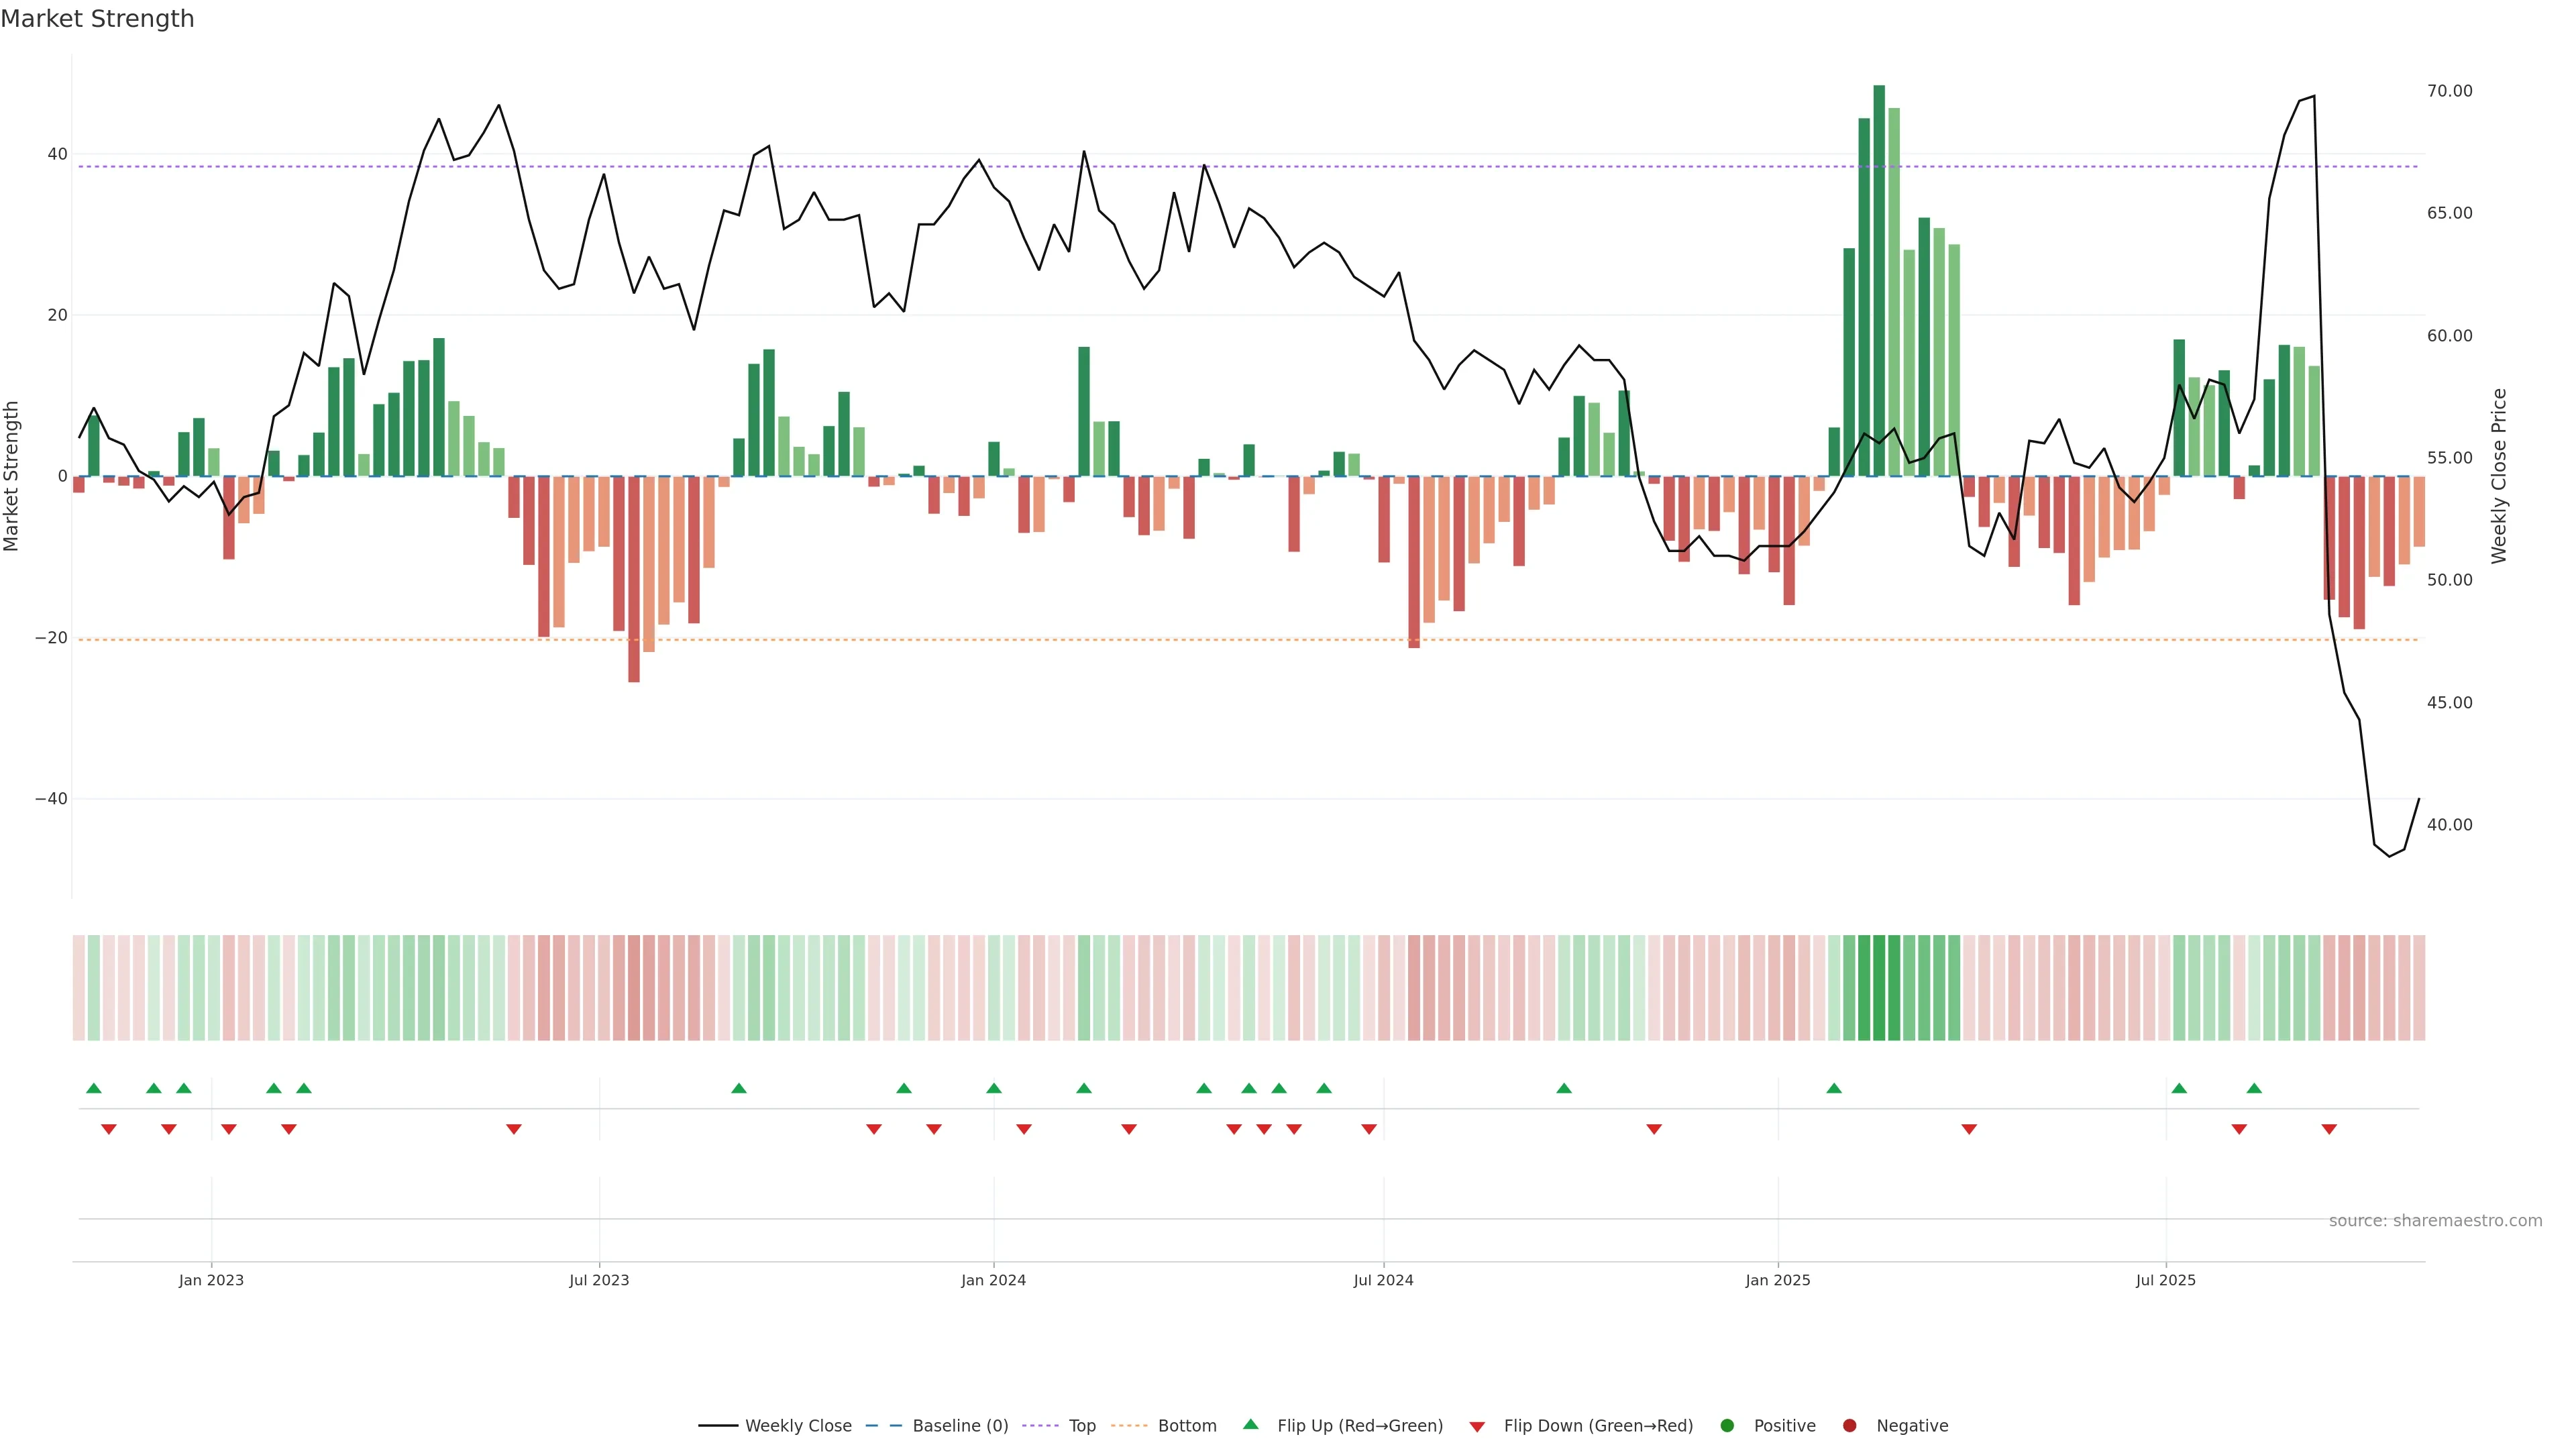This screenshot has height=1449, width=2576.
Task: Click the Weekly Close Price axis title
Action: pos(2499,476)
